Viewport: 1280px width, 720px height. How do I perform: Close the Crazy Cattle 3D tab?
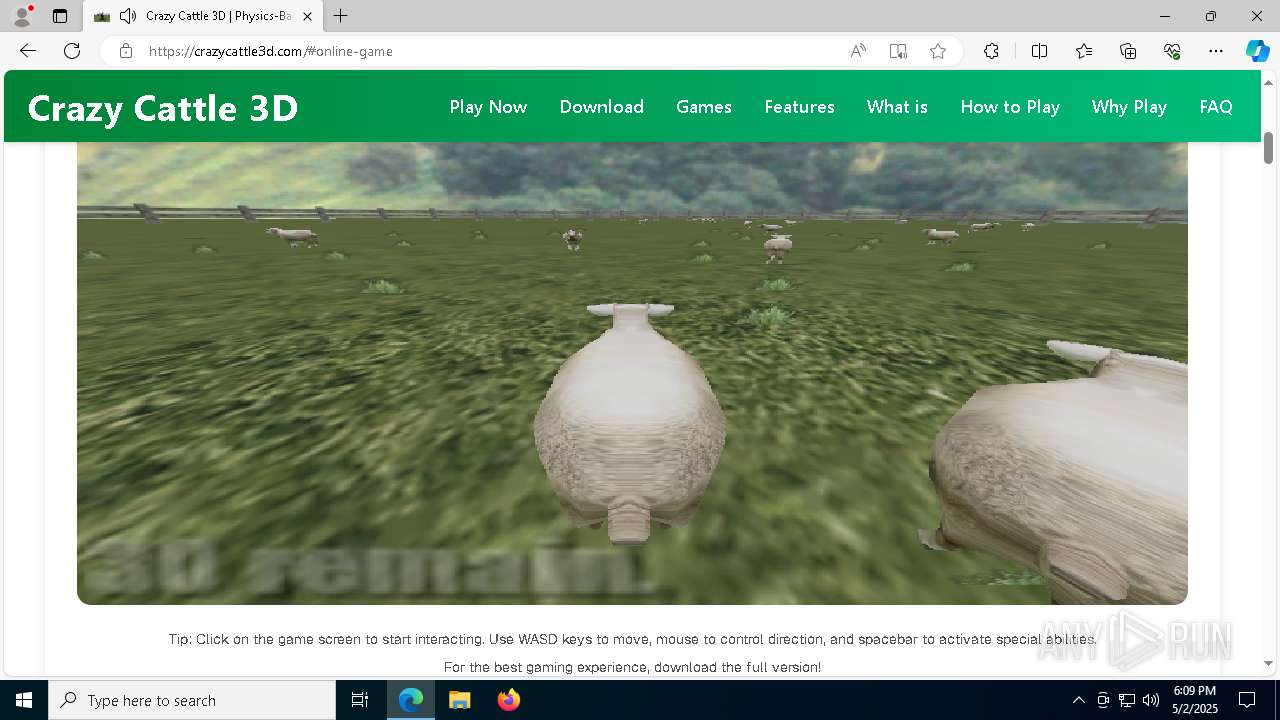pyautogui.click(x=307, y=16)
